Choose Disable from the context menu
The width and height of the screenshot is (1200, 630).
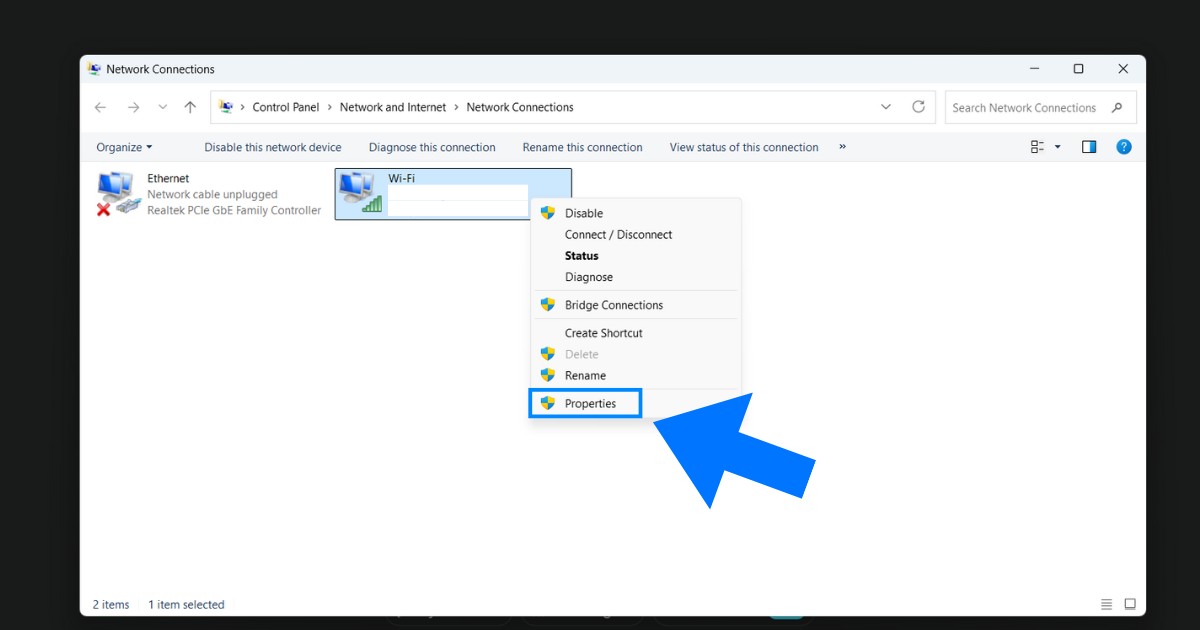(583, 213)
